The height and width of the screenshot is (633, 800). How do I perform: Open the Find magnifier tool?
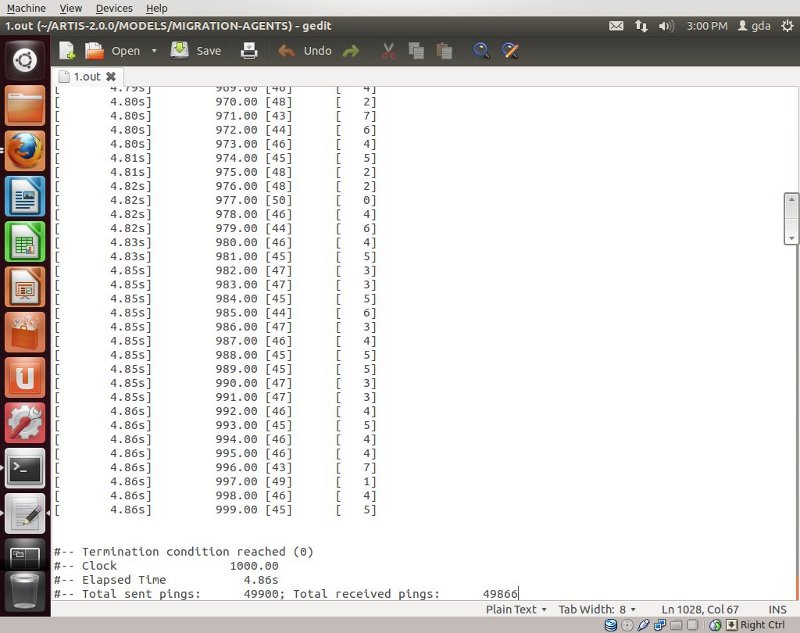(x=482, y=51)
